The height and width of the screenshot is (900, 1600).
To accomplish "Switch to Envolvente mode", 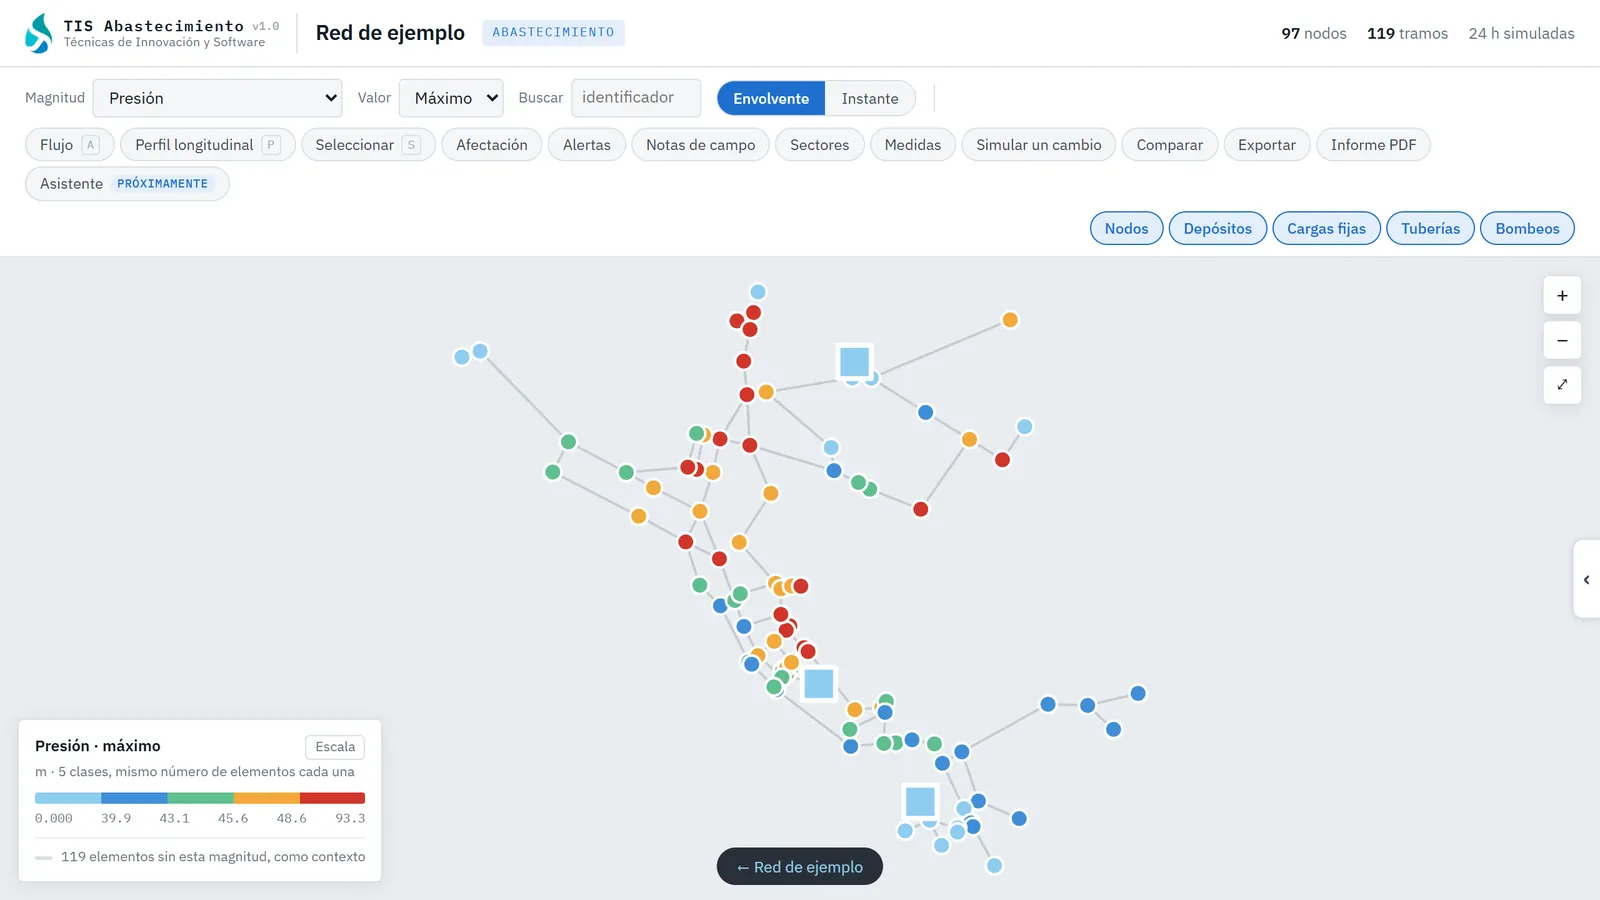I will pos(771,98).
